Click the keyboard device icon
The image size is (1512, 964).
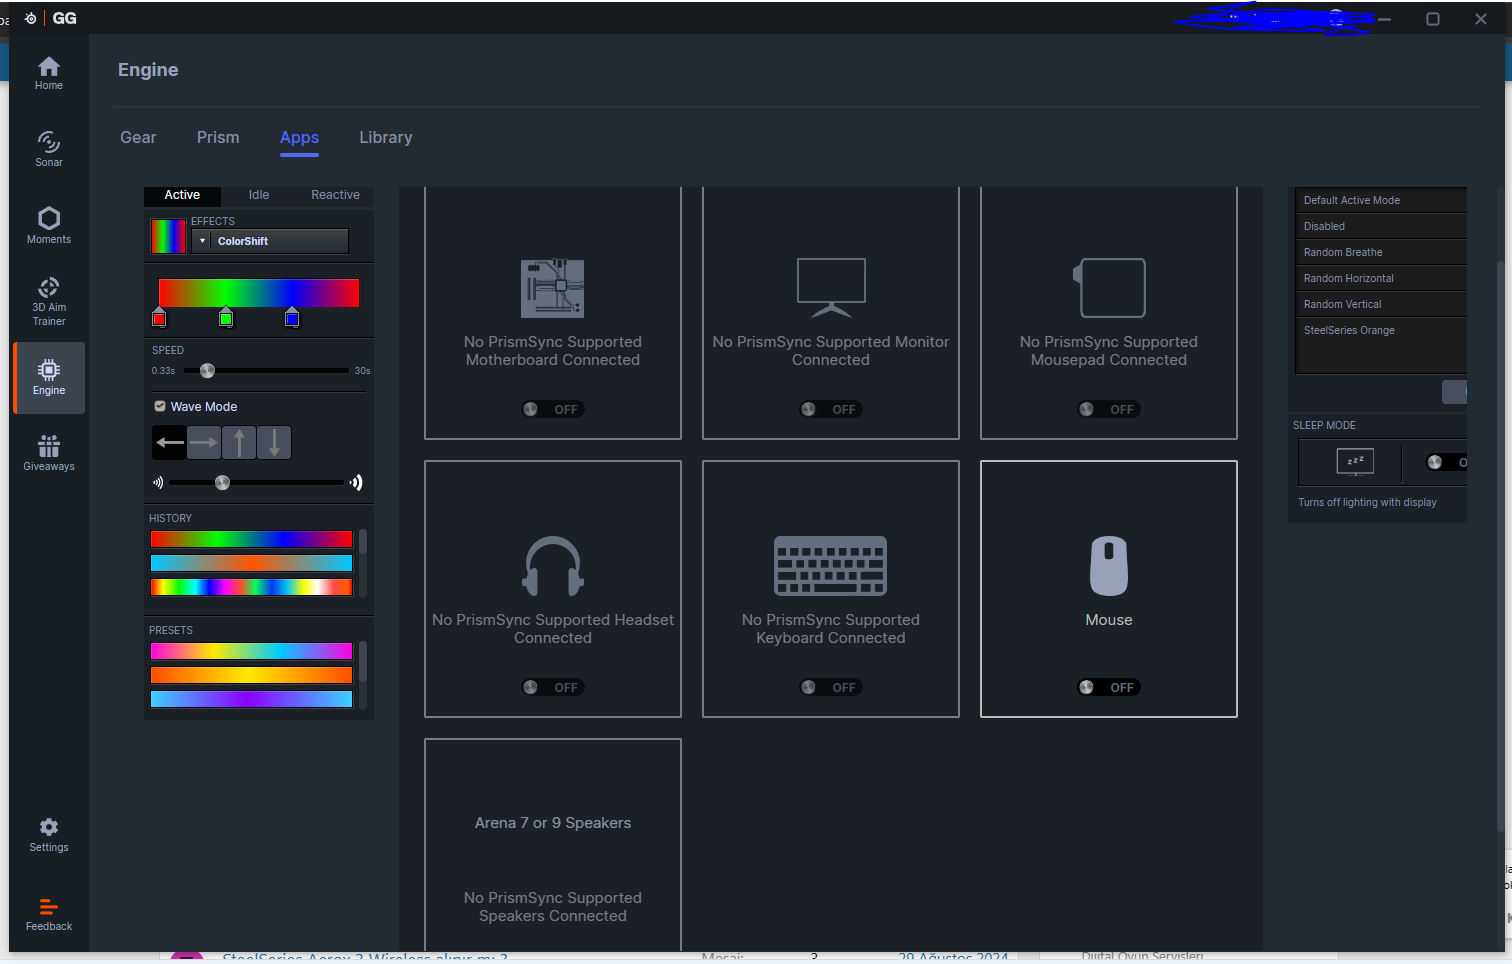coord(831,566)
